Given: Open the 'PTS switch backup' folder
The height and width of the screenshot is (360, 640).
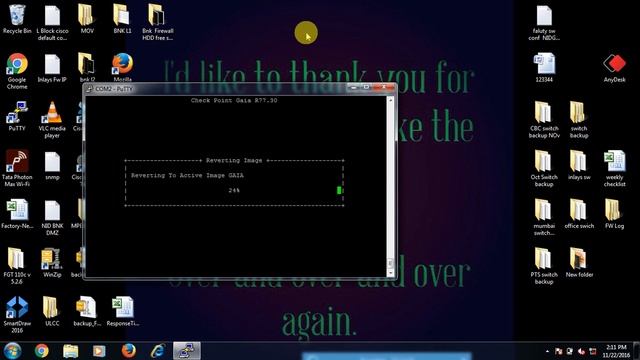Looking at the screenshot, I should click(544, 266).
